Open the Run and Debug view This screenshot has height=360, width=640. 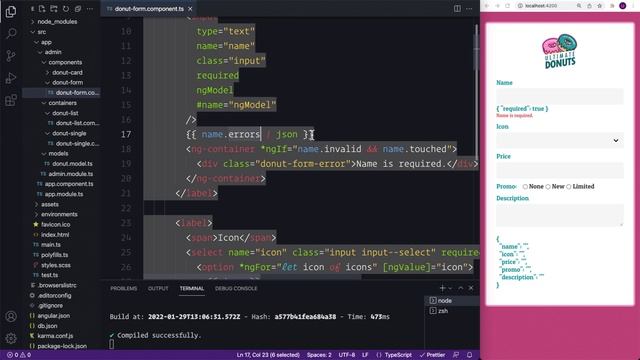tap(11, 78)
